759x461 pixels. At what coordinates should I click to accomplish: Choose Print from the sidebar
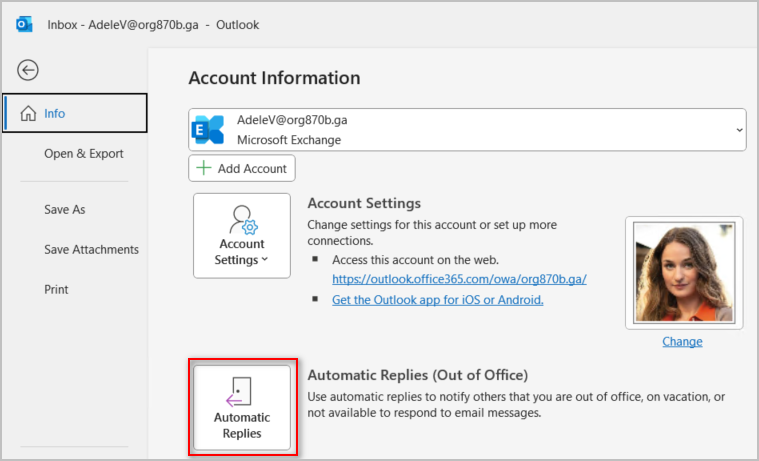point(56,289)
